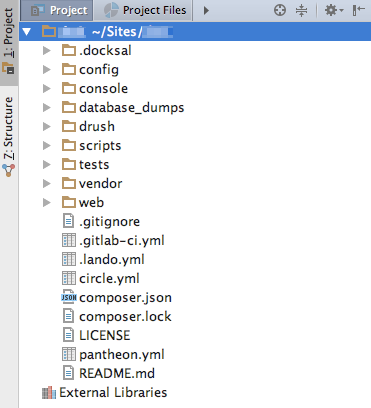This screenshot has height=408, width=371.
Task: Click the circle.yml YAML file icon
Action: [x=69, y=278]
